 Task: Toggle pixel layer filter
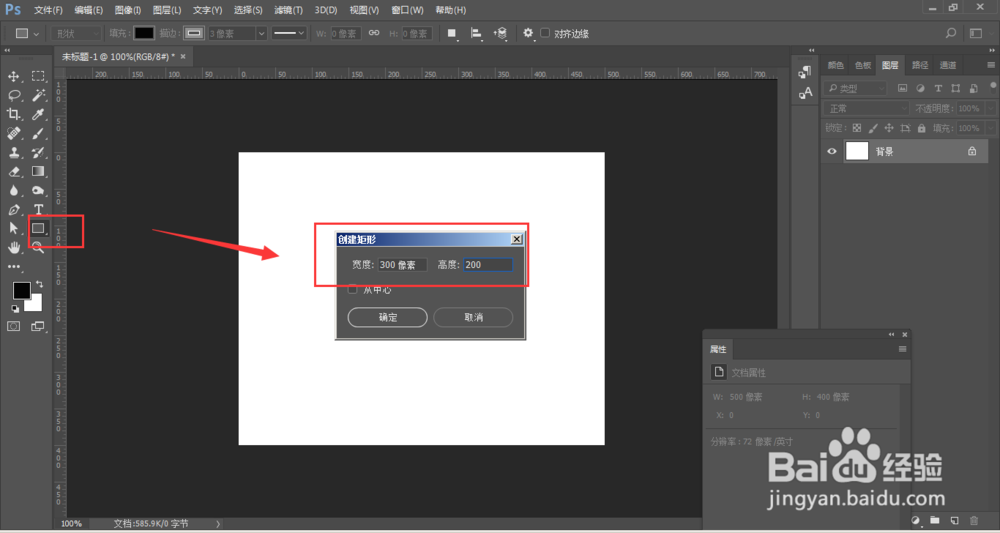(902, 89)
